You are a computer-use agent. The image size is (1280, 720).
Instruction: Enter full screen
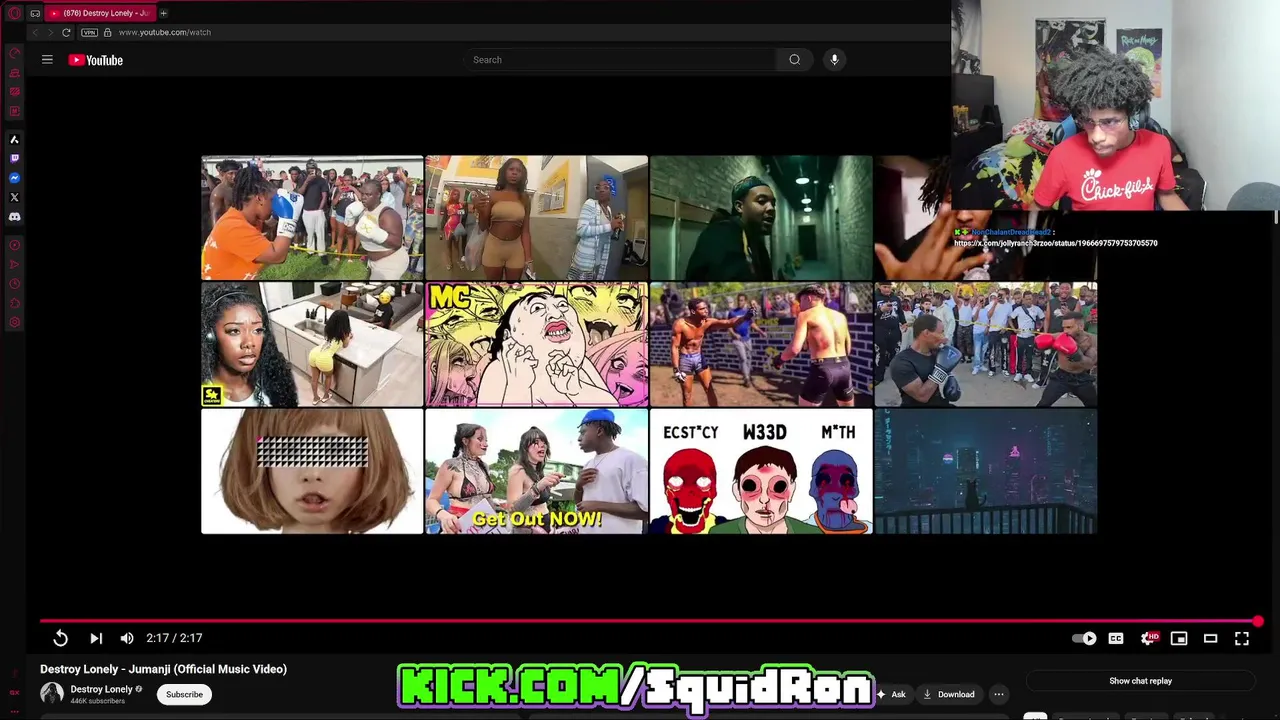[x=1242, y=639]
